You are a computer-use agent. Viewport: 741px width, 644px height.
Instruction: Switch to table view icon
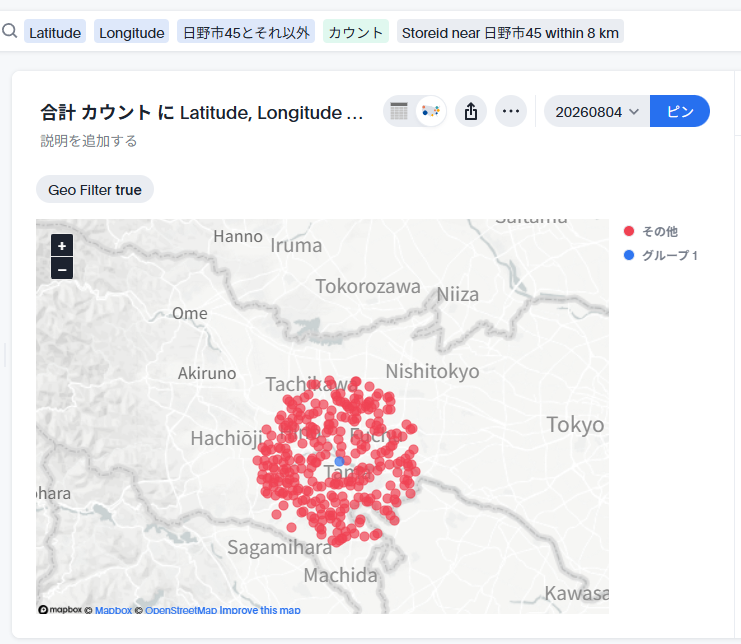tap(399, 112)
